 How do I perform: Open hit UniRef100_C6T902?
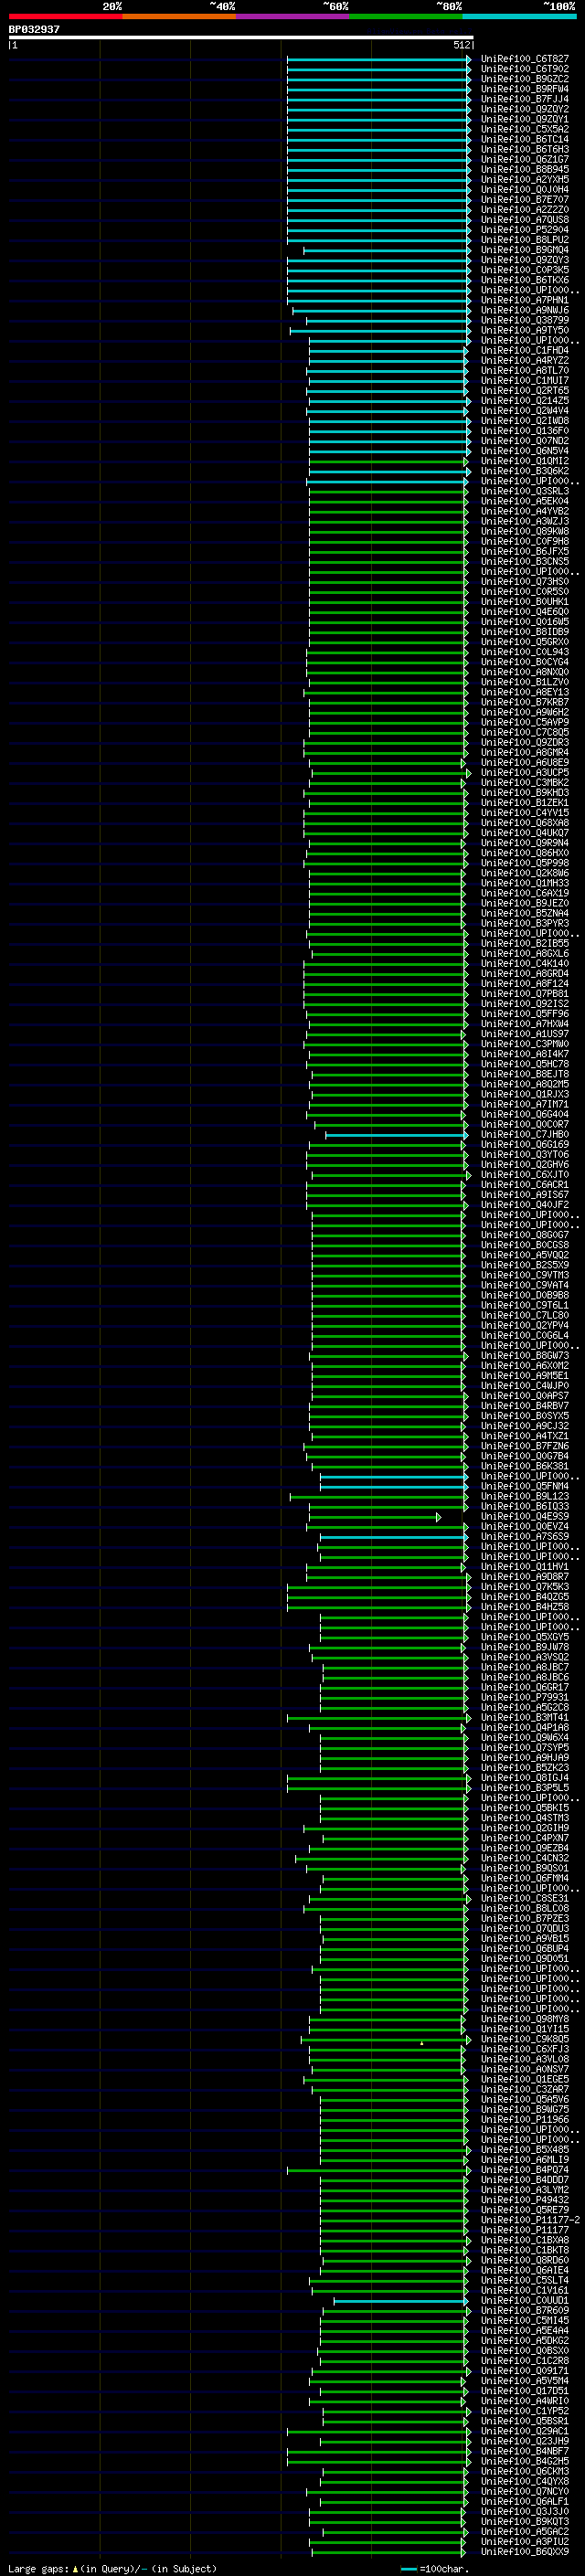(524, 69)
